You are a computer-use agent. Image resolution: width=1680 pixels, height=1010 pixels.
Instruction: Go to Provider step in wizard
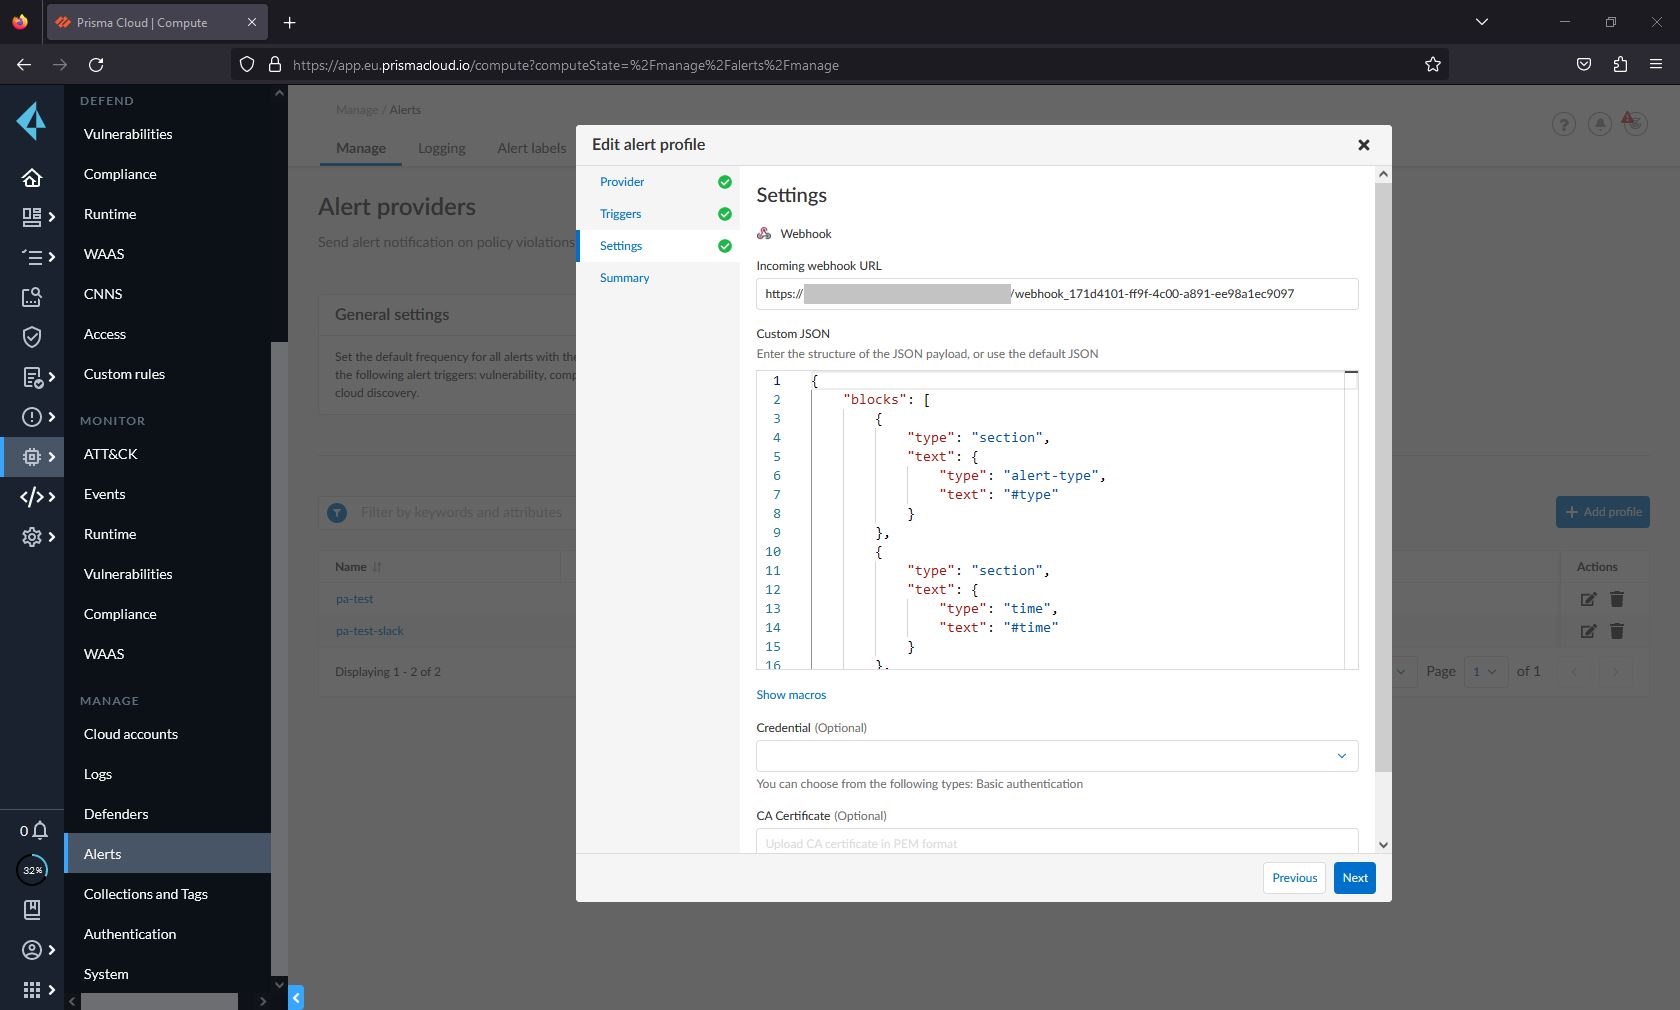tap(622, 182)
